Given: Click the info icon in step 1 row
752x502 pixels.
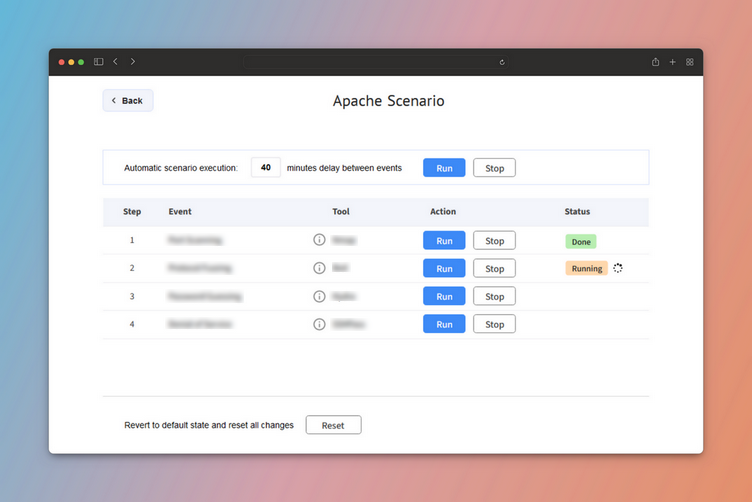Looking at the screenshot, I should click(x=319, y=240).
